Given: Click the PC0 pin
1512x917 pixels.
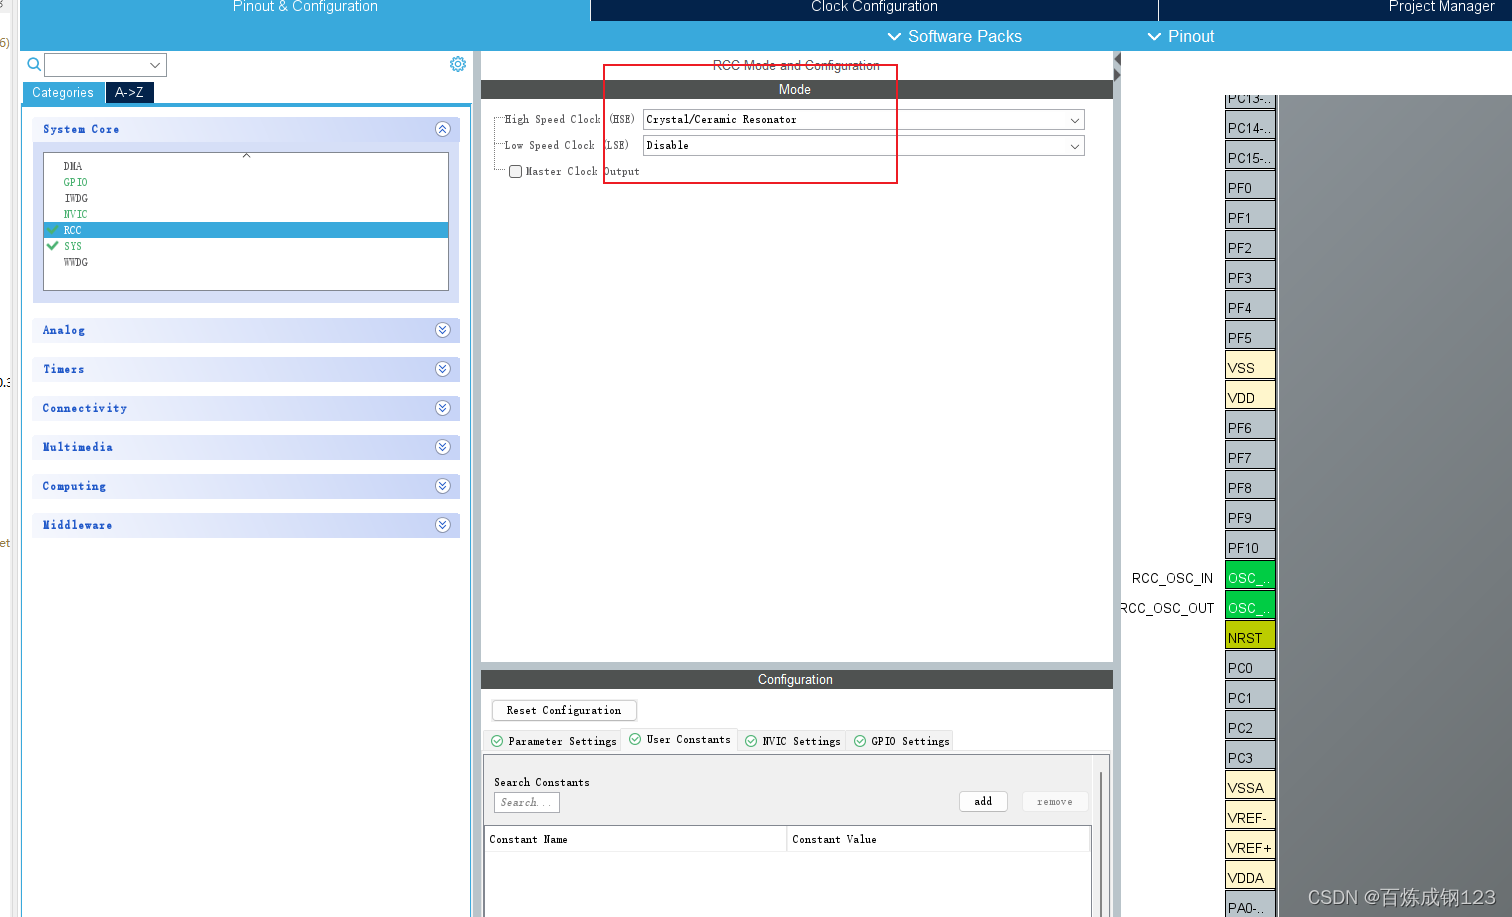Looking at the screenshot, I should (x=1250, y=667).
